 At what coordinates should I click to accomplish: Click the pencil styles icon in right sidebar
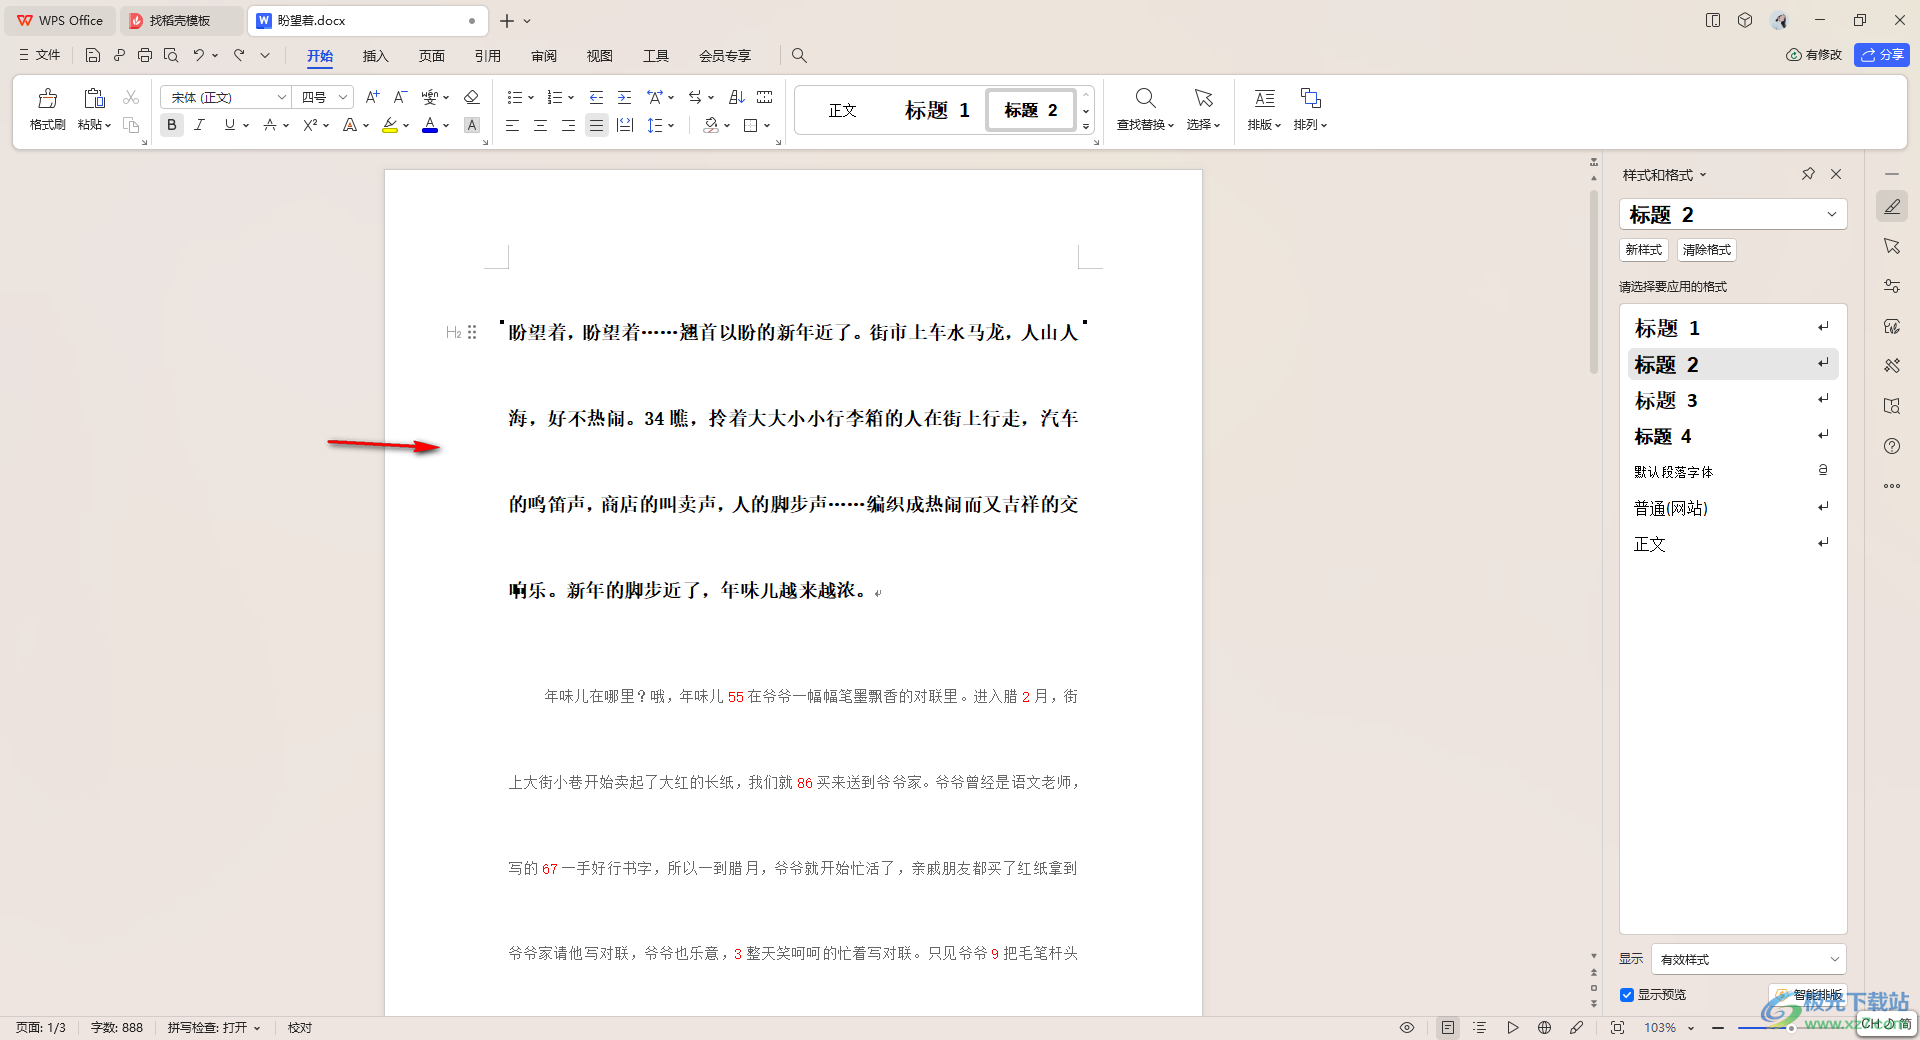[x=1892, y=206]
